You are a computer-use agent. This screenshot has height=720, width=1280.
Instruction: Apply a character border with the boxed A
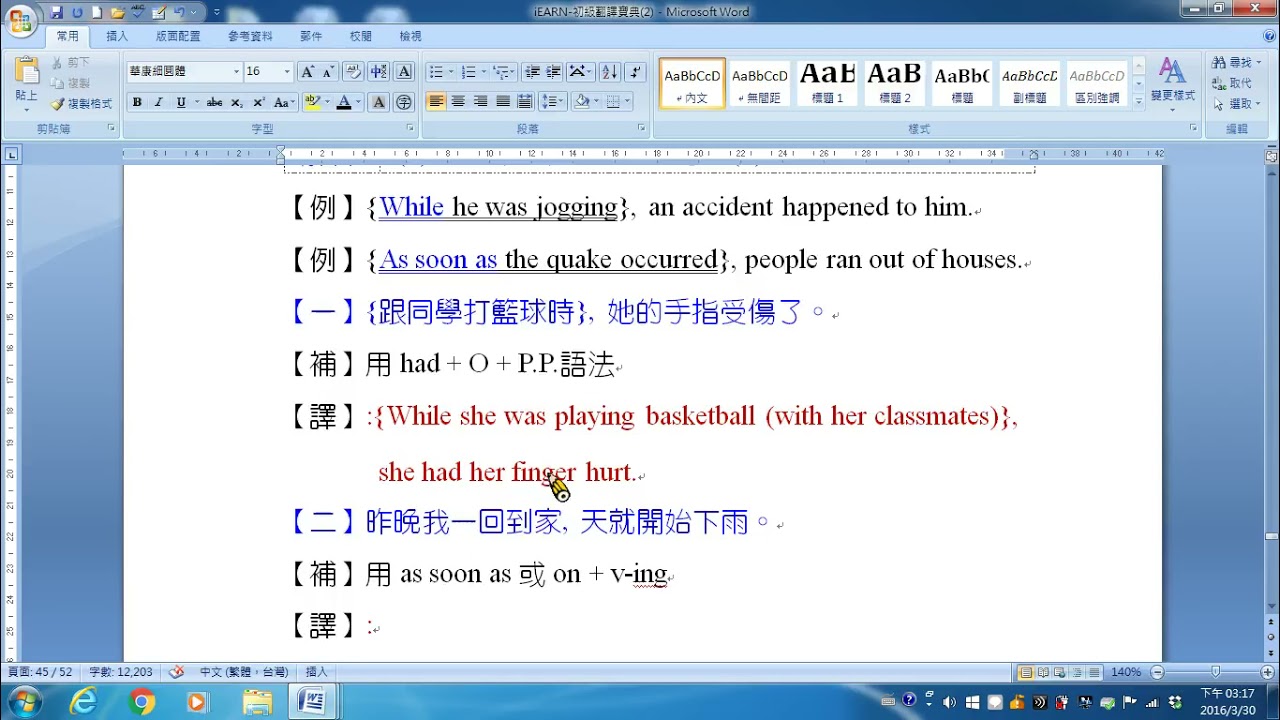click(404, 72)
